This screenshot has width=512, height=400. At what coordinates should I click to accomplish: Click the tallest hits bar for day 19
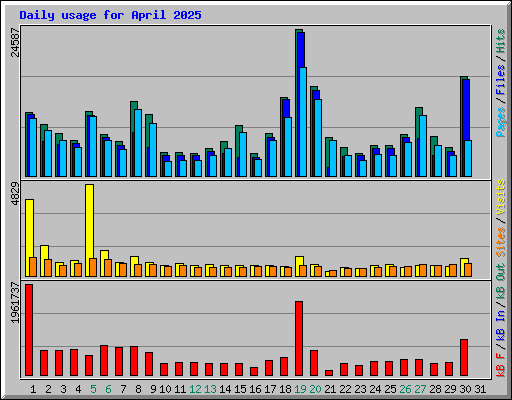click(x=297, y=103)
